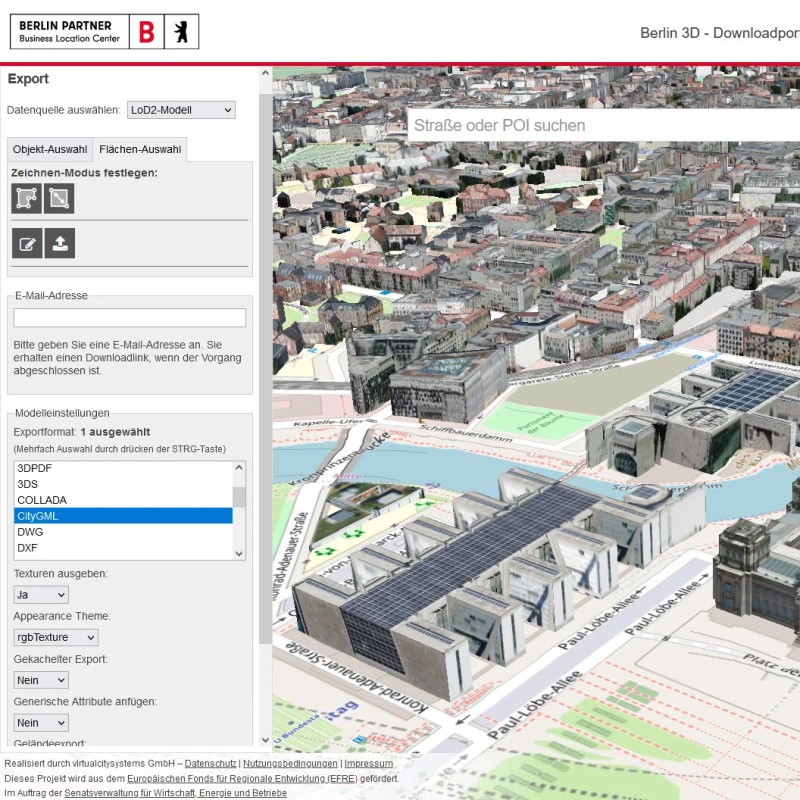
Task: Click the red B logo icon
Action: tap(147, 31)
